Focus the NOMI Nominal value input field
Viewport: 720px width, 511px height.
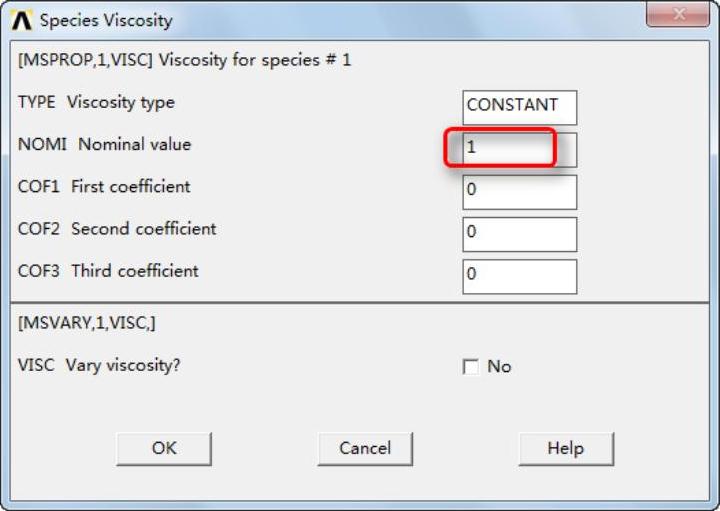(x=519, y=148)
